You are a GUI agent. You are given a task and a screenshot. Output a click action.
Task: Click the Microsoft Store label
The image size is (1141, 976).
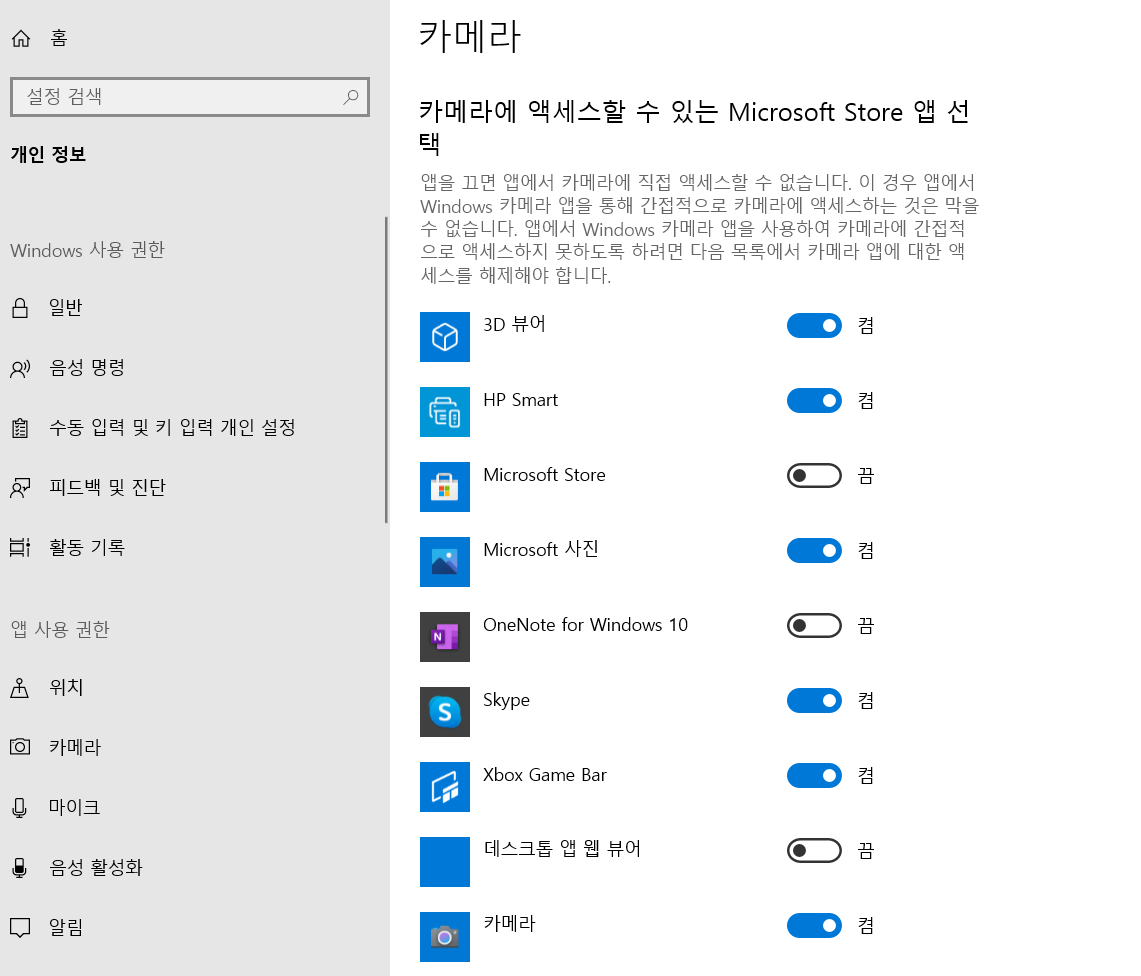point(544,475)
